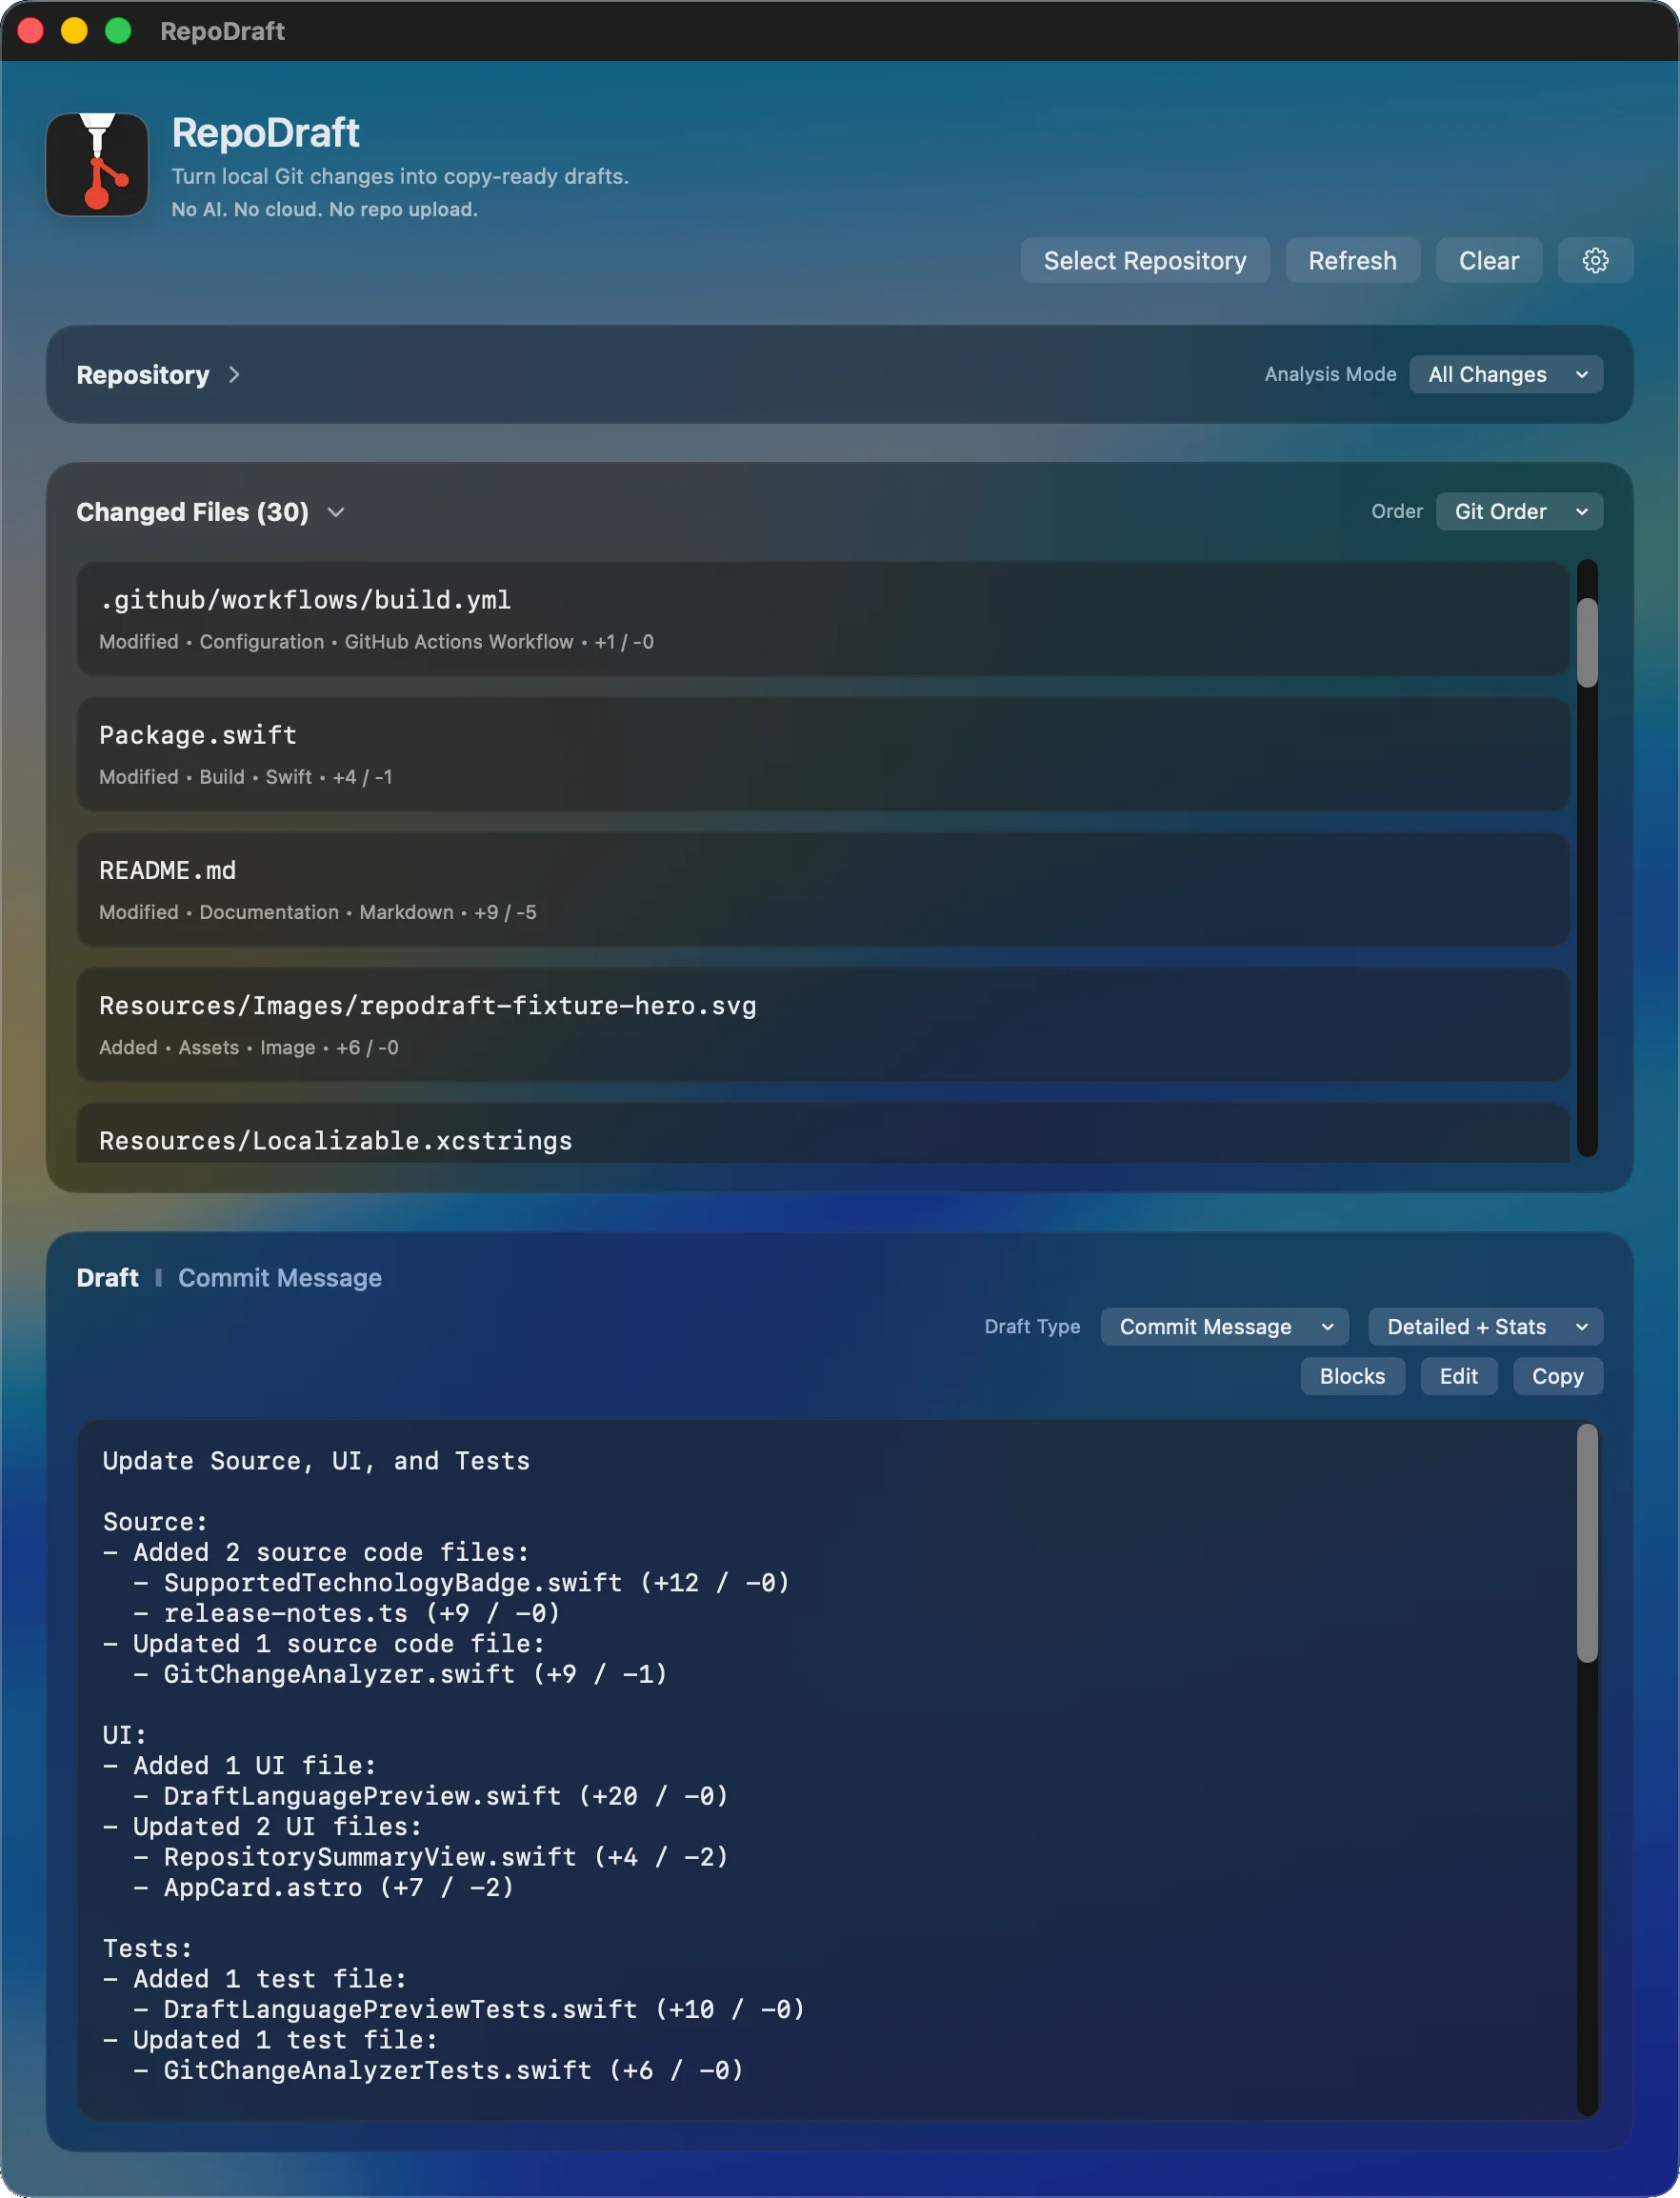1680x2198 pixels.
Task: Click the Commit Message heading label
Action: [x=280, y=1277]
